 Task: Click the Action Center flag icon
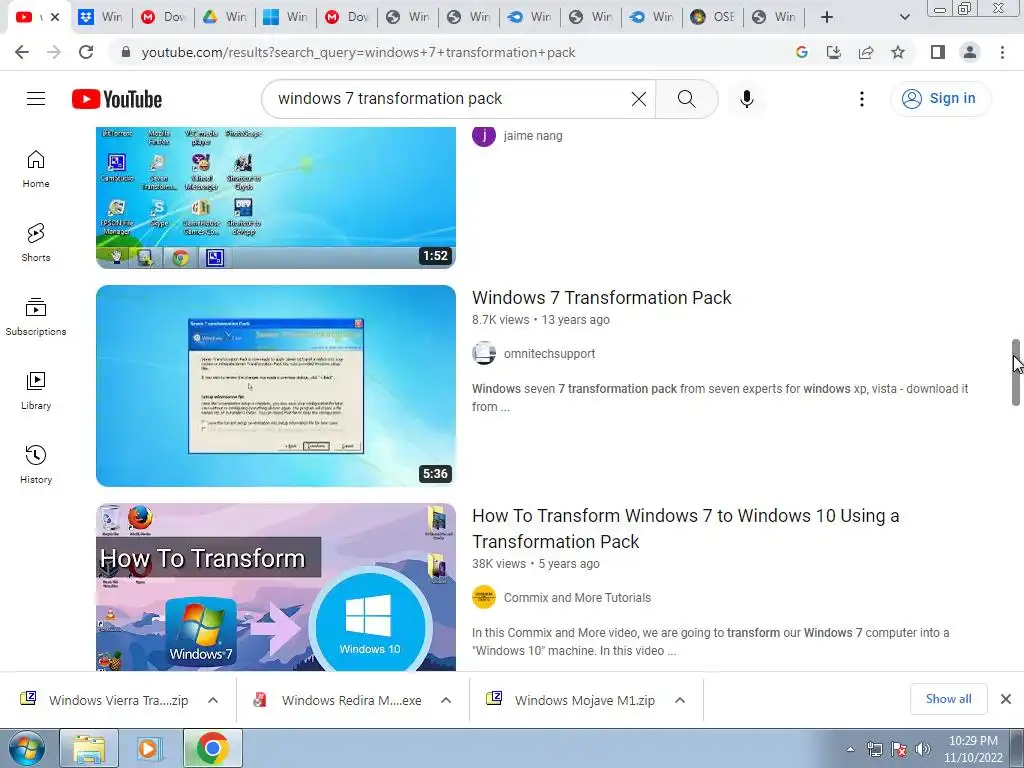(899, 749)
